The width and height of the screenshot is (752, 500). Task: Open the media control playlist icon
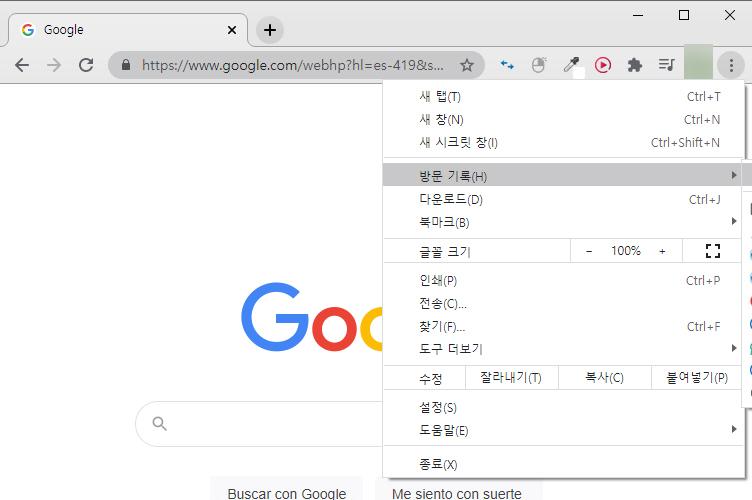[x=667, y=65]
